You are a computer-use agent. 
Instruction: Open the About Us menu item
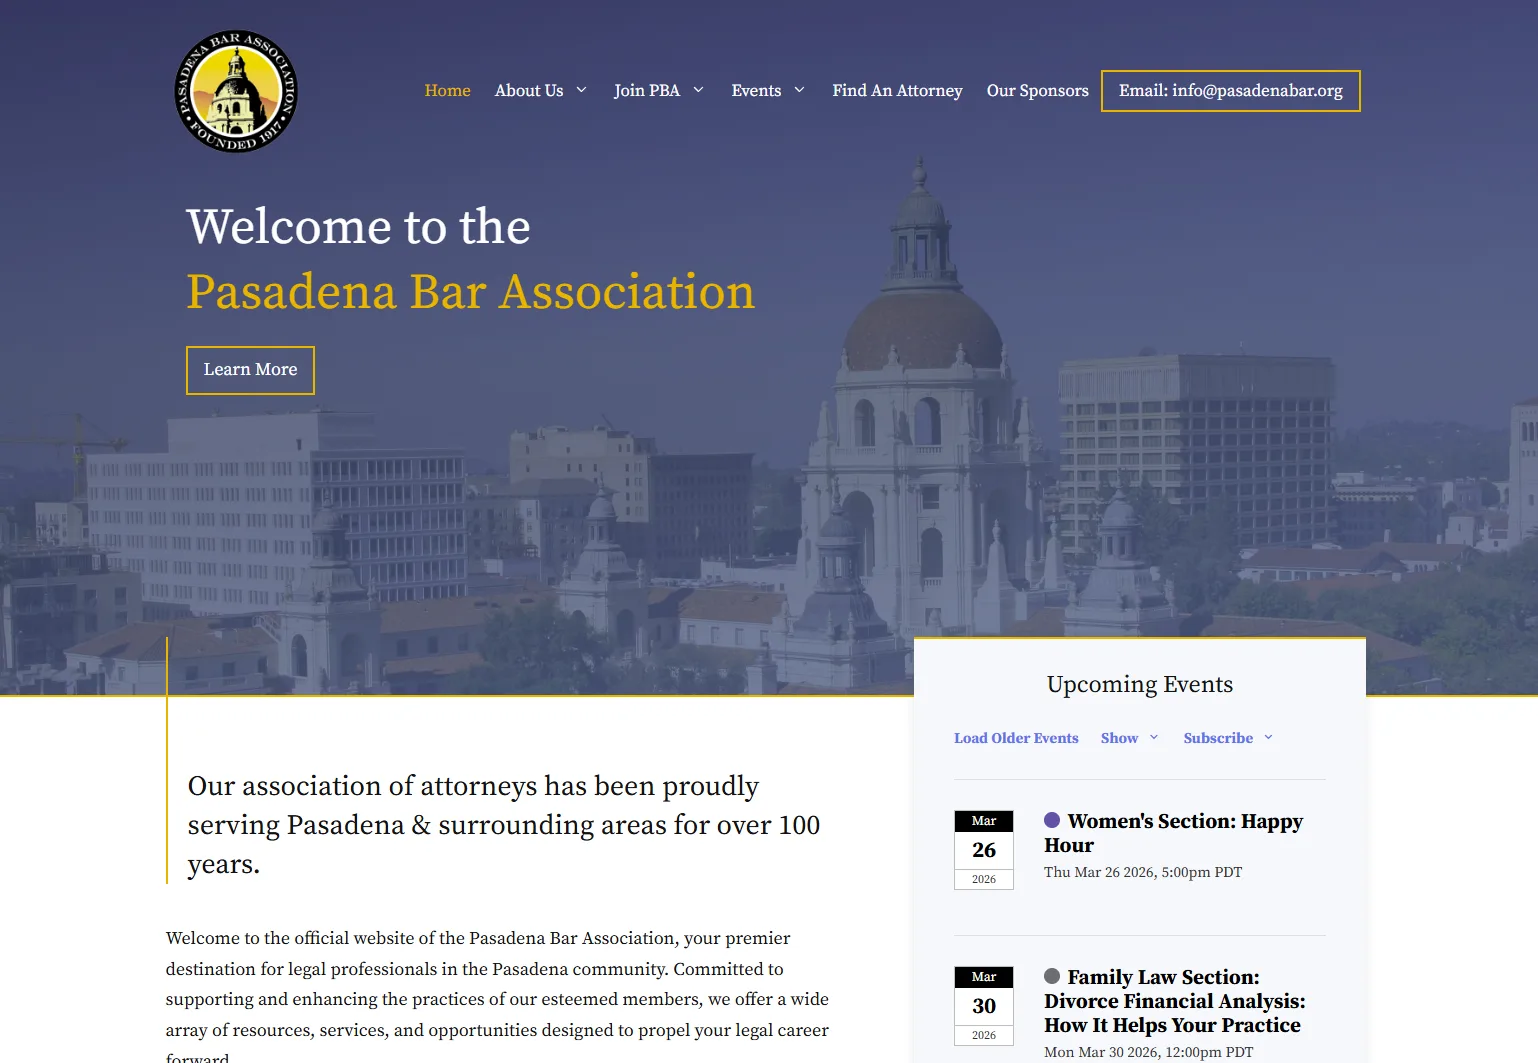coord(529,90)
